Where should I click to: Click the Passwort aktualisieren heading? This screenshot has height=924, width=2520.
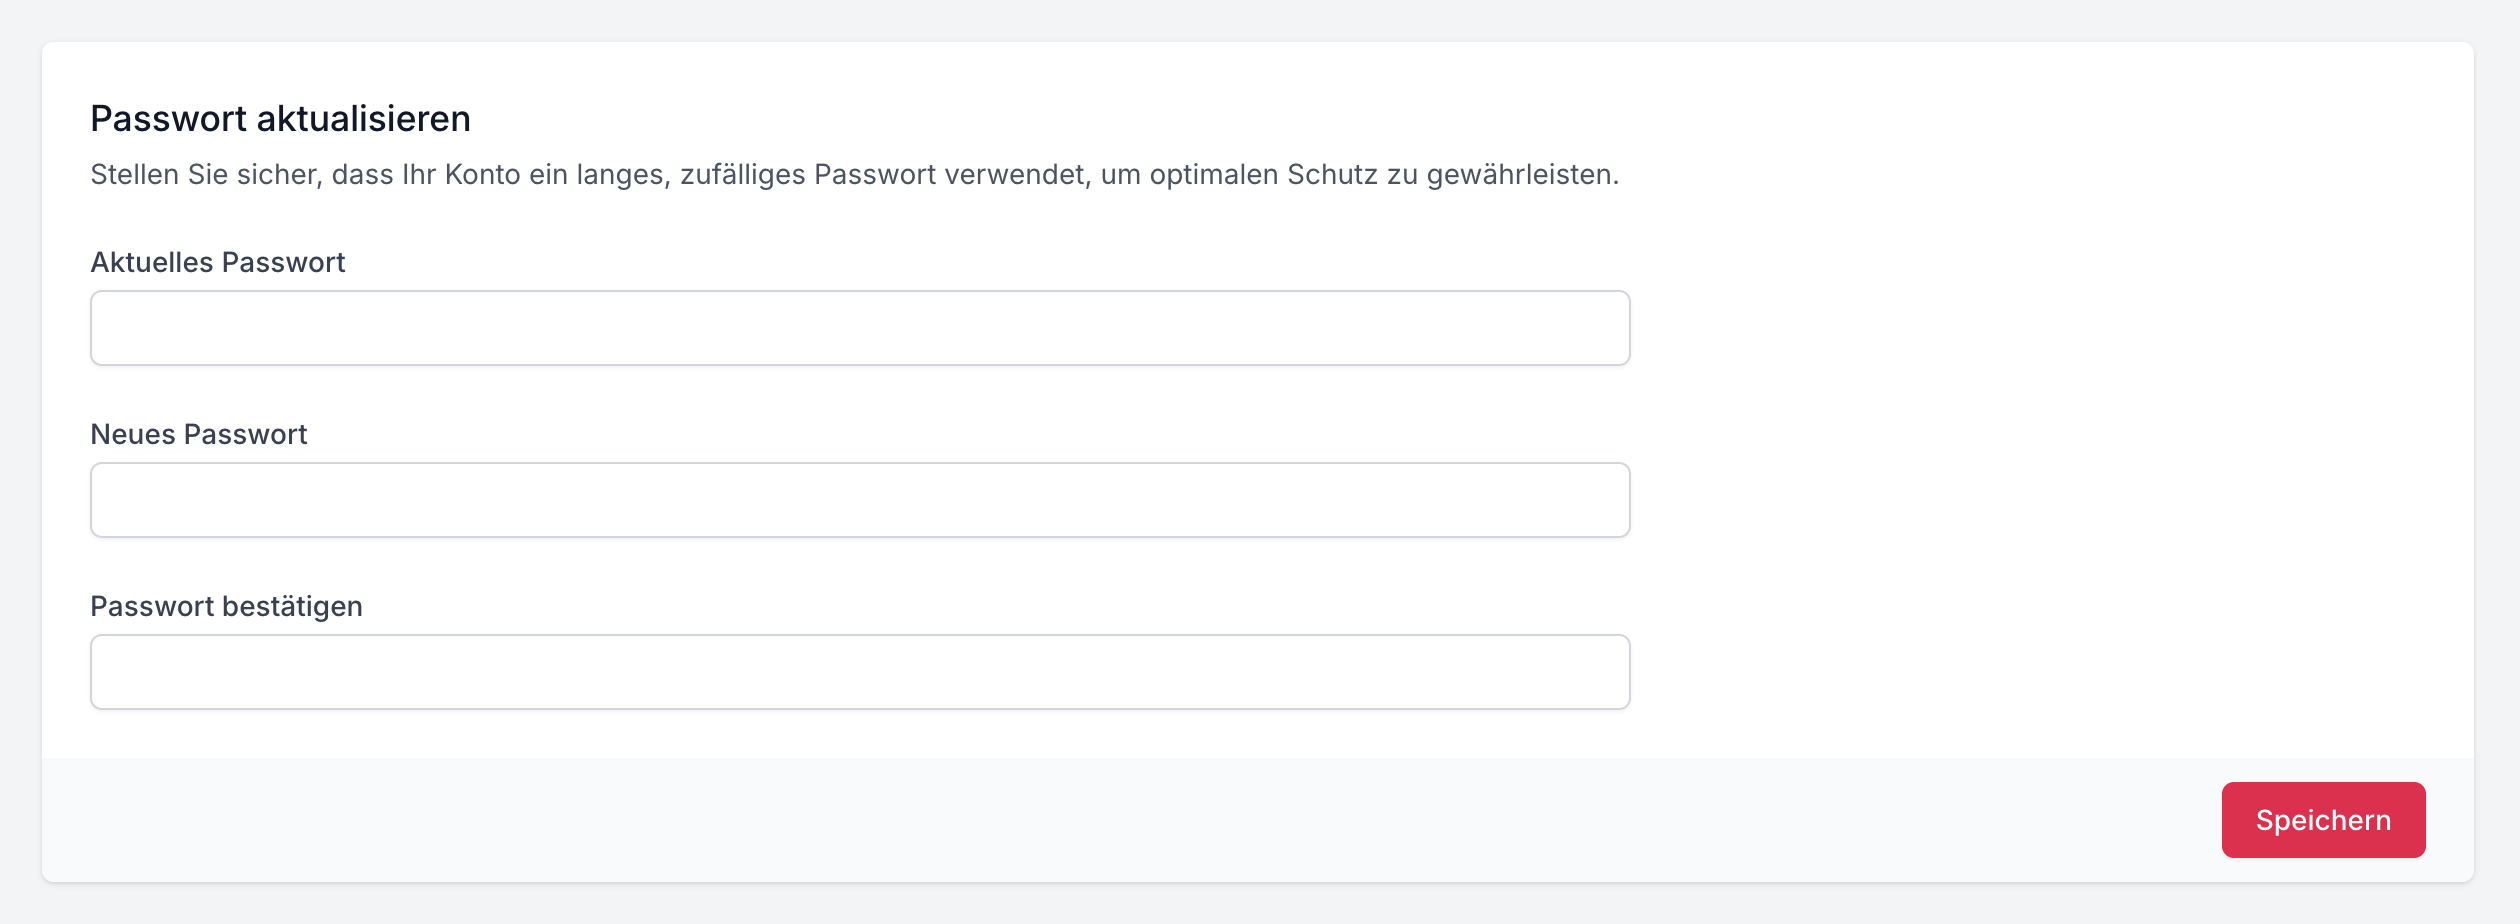(280, 119)
